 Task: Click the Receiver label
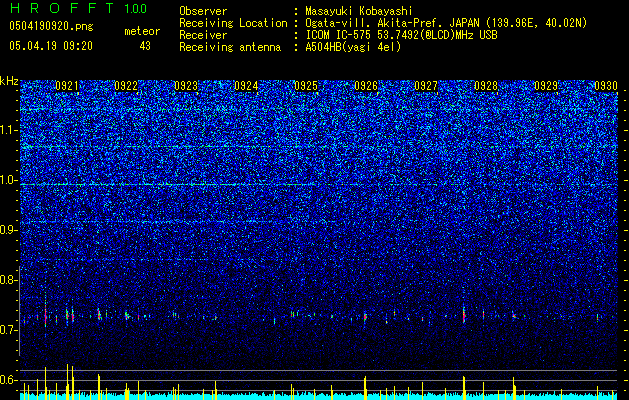[203, 35]
